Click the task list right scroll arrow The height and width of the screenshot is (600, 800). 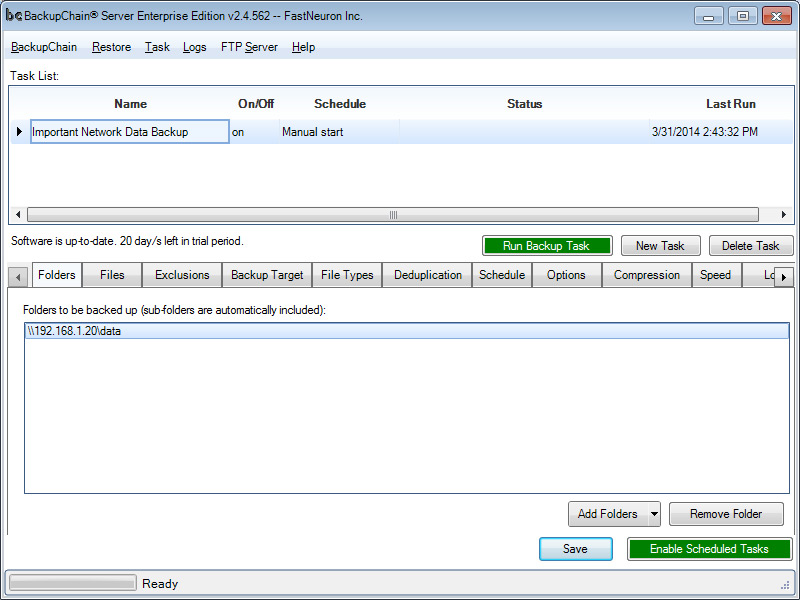(x=784, y=214)
